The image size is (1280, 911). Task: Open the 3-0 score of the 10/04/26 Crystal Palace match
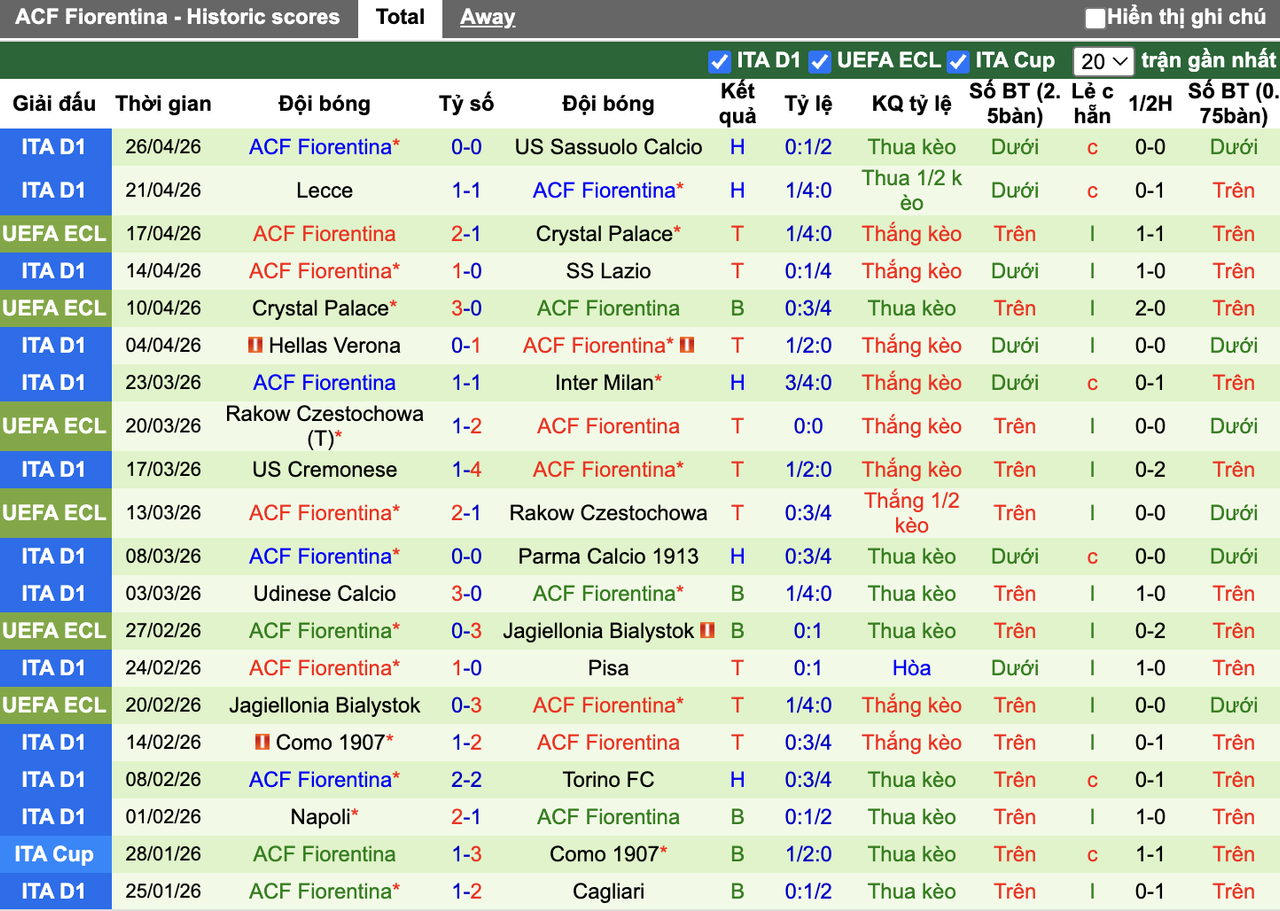466,308
